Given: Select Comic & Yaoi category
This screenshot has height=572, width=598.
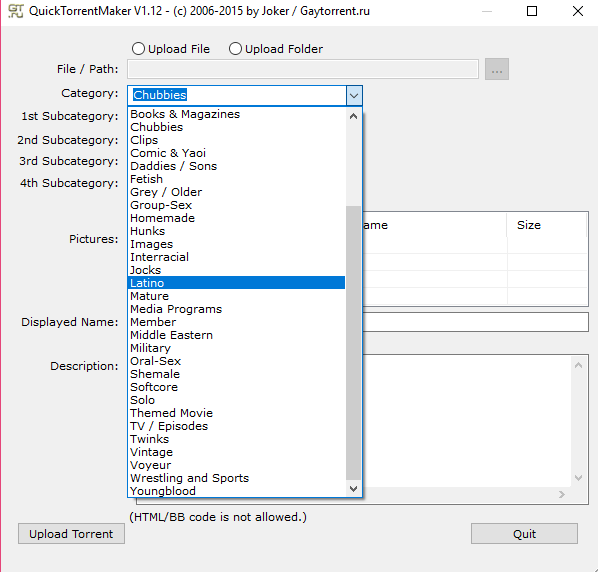Looking at the screenshot, I should pyautogui.click(x=236, y=153).
